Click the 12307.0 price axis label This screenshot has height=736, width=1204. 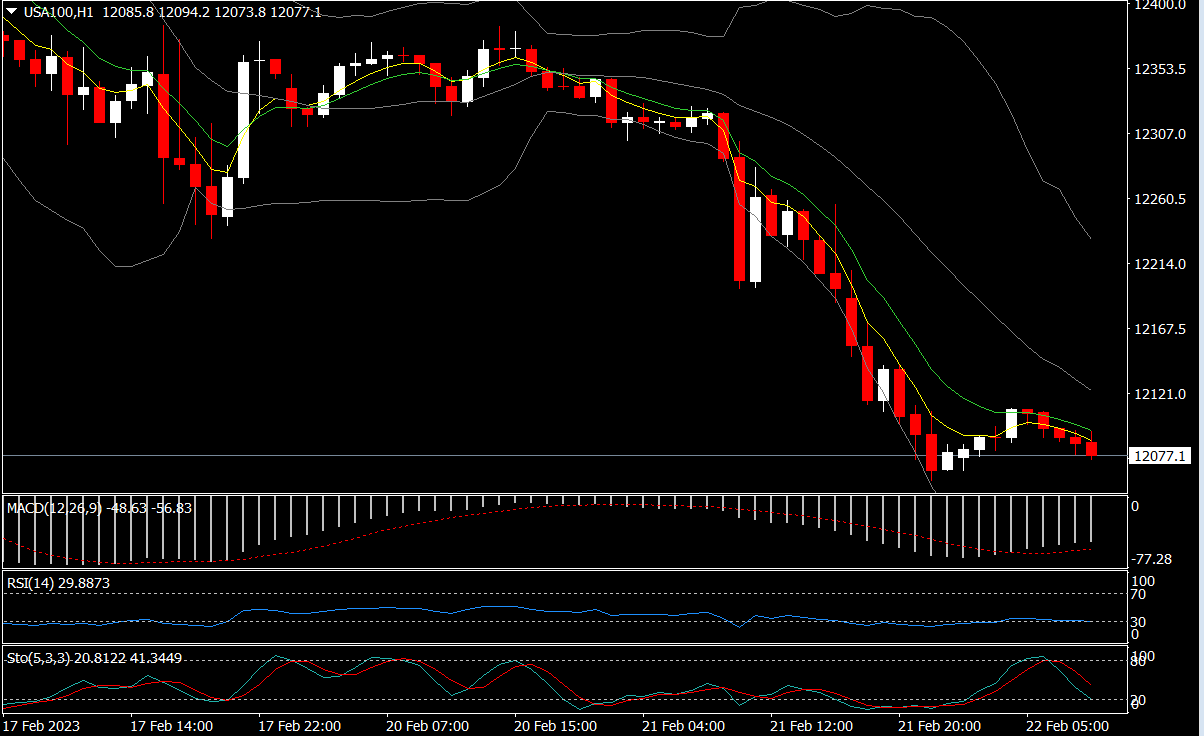click(1158, 134)
